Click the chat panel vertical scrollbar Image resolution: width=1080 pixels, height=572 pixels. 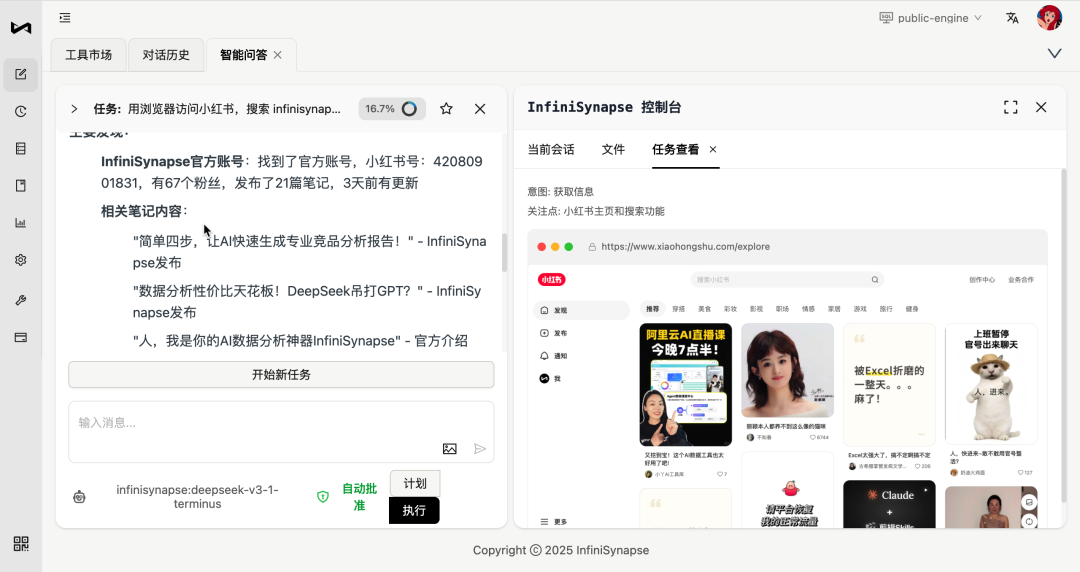click(504, 253)
